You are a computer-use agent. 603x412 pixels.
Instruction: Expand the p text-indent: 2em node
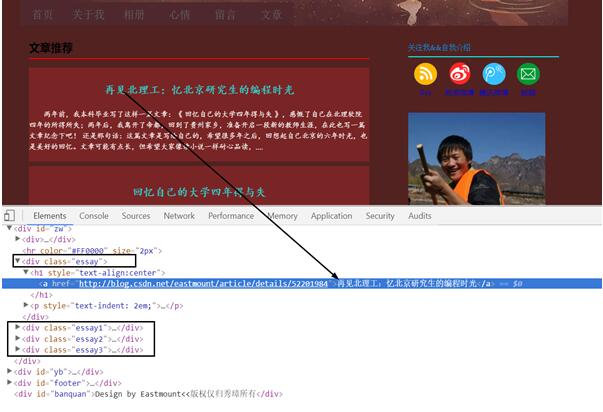26,305
